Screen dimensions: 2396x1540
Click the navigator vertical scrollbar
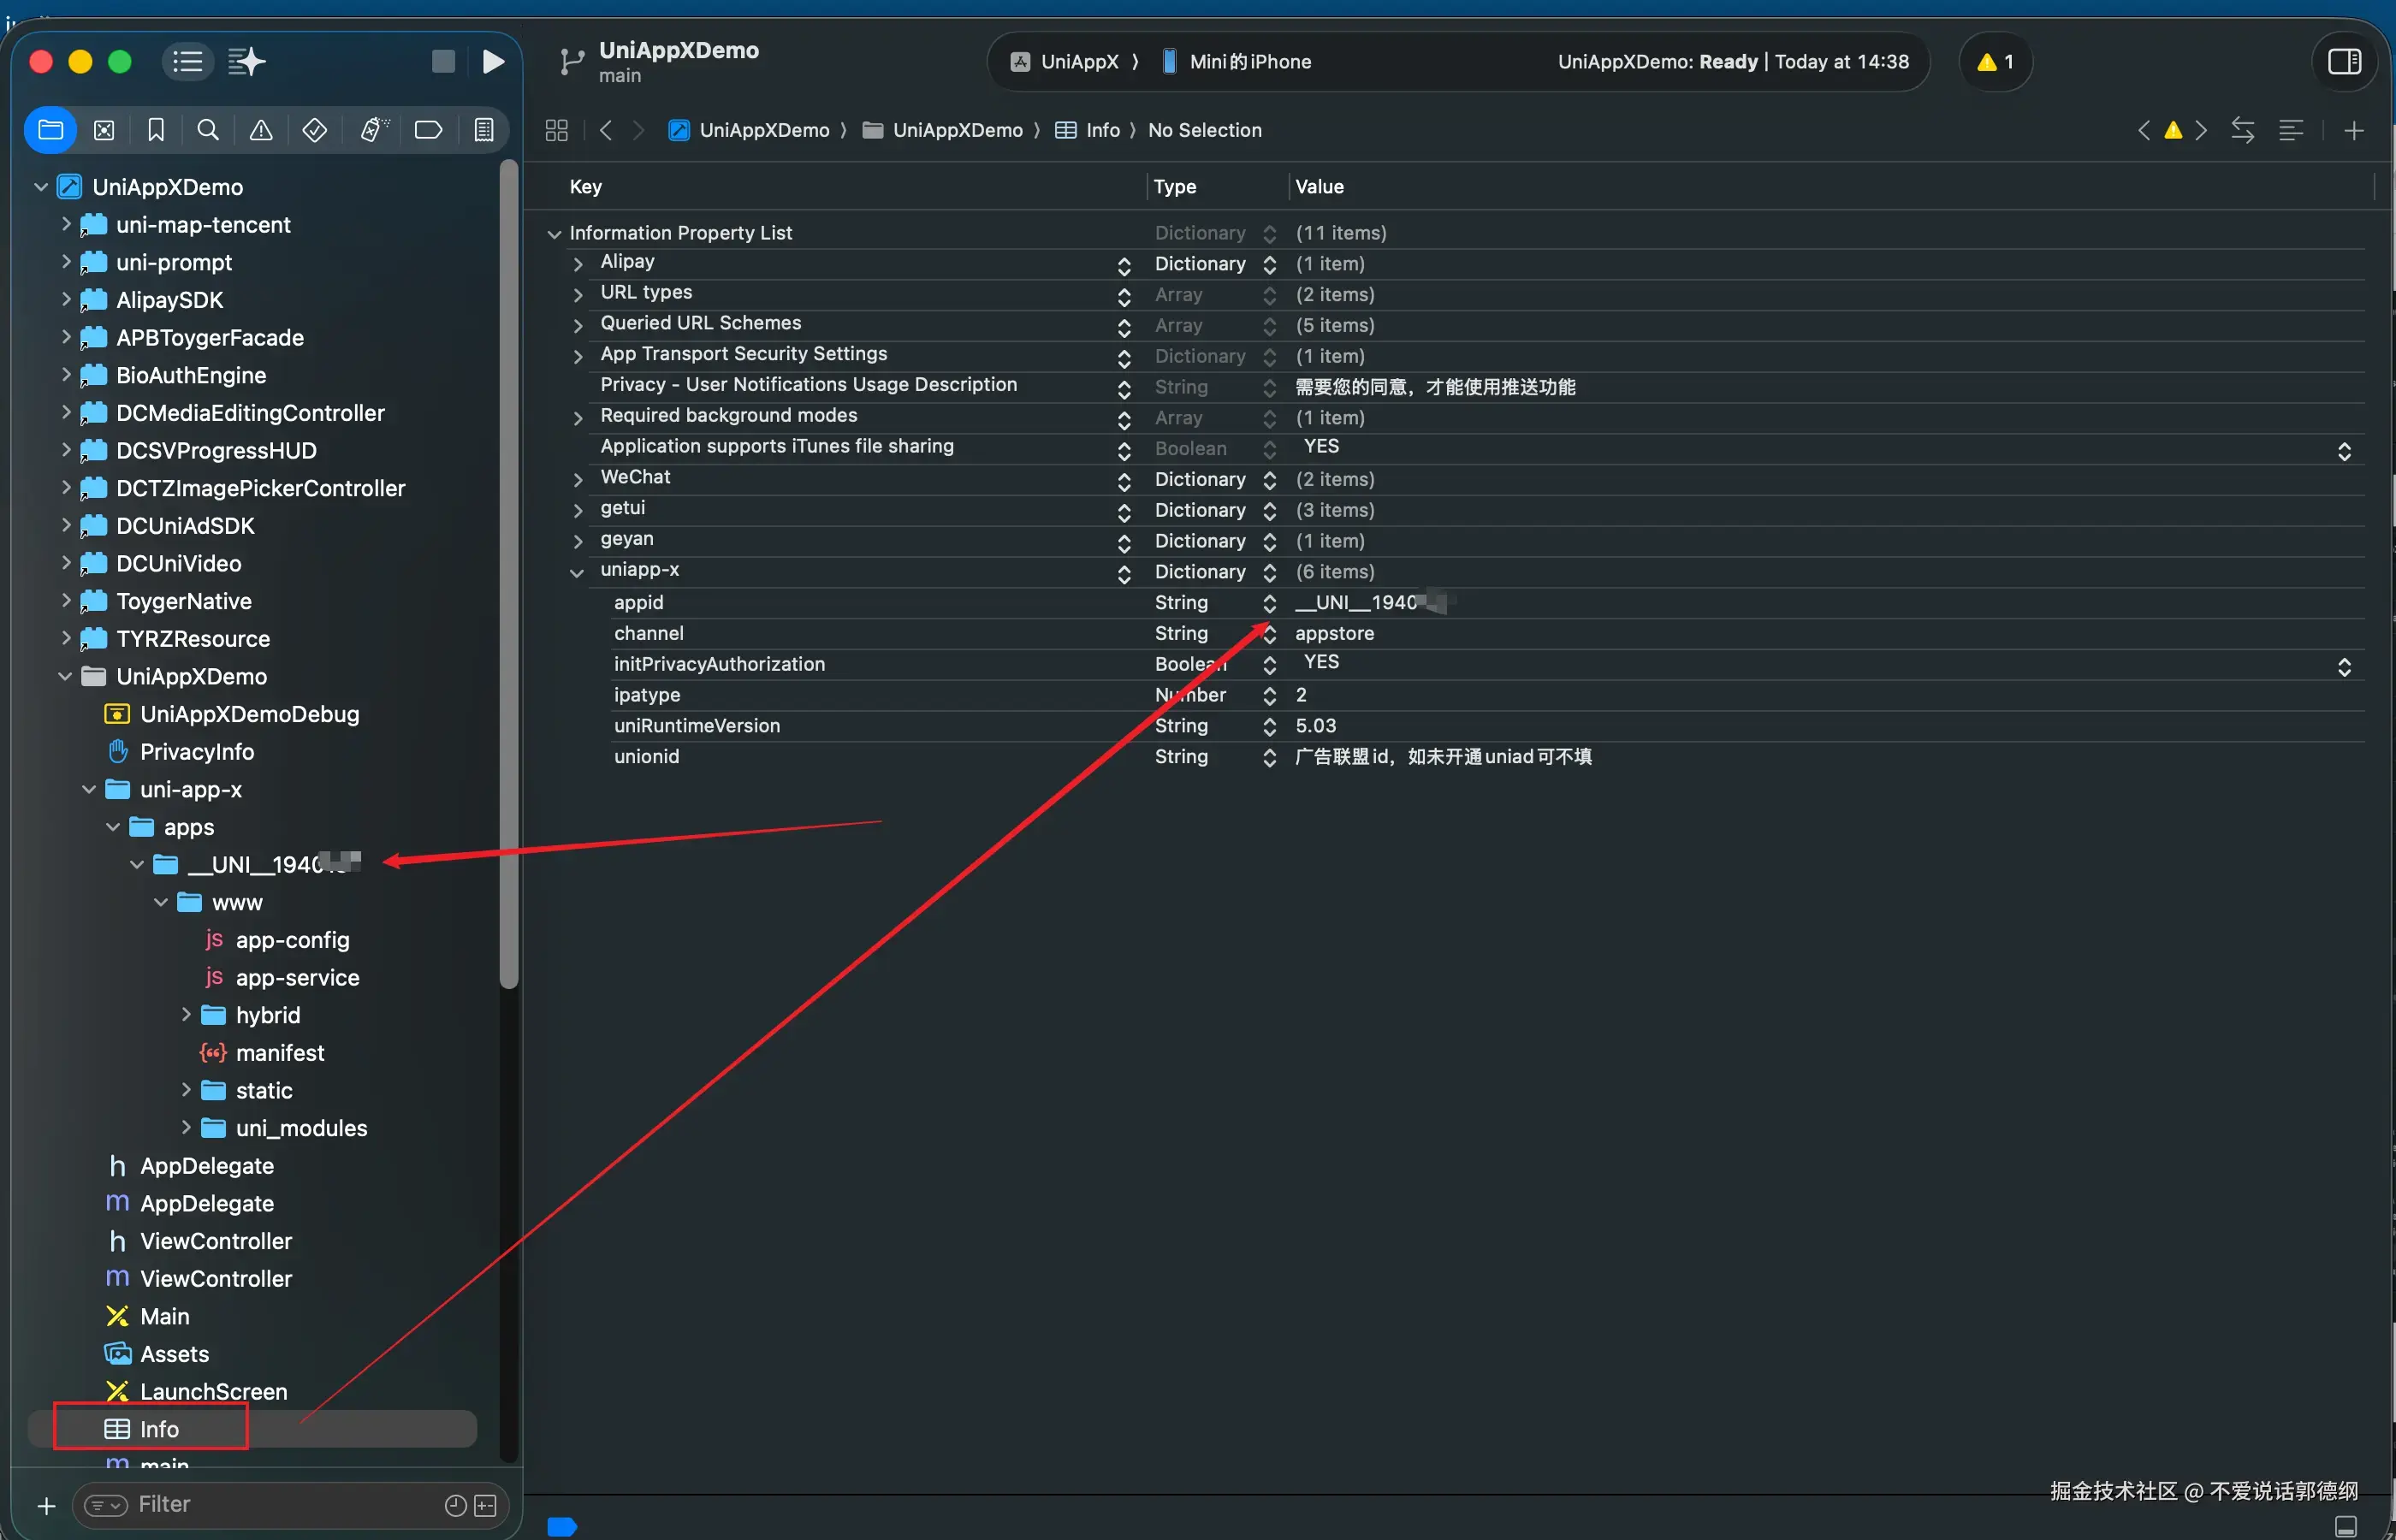point(509,575)
